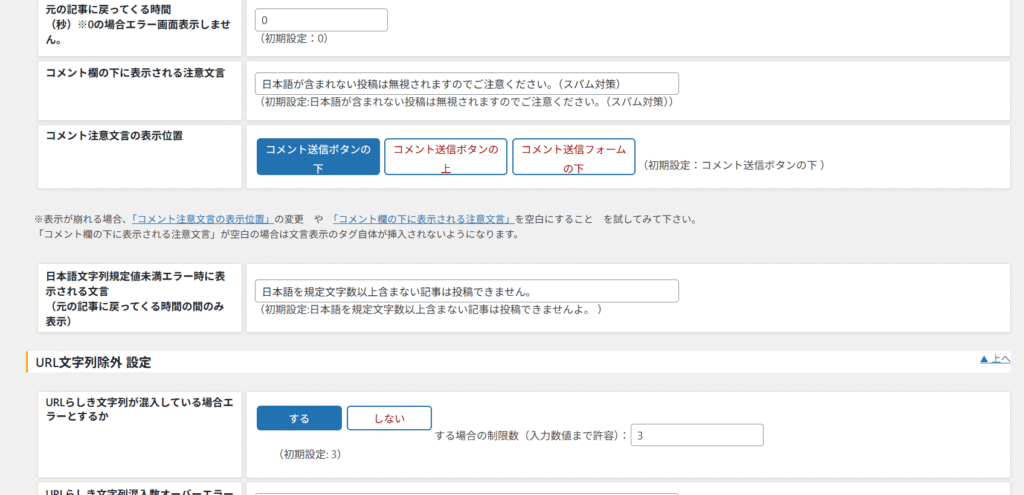Screen dimensions: 1024x495
Task: Open the 「コメント注意文言の表示位置」 link in the note
Action: (x=202, y=219)
